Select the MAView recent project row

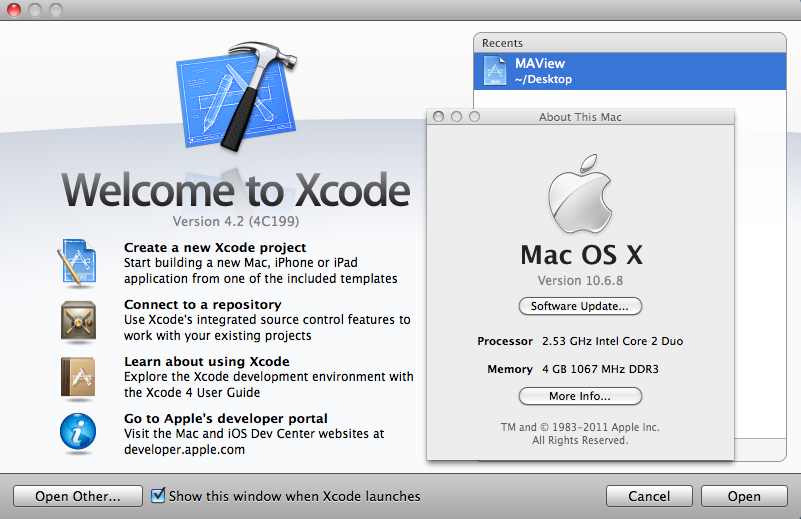click(629, 71)
